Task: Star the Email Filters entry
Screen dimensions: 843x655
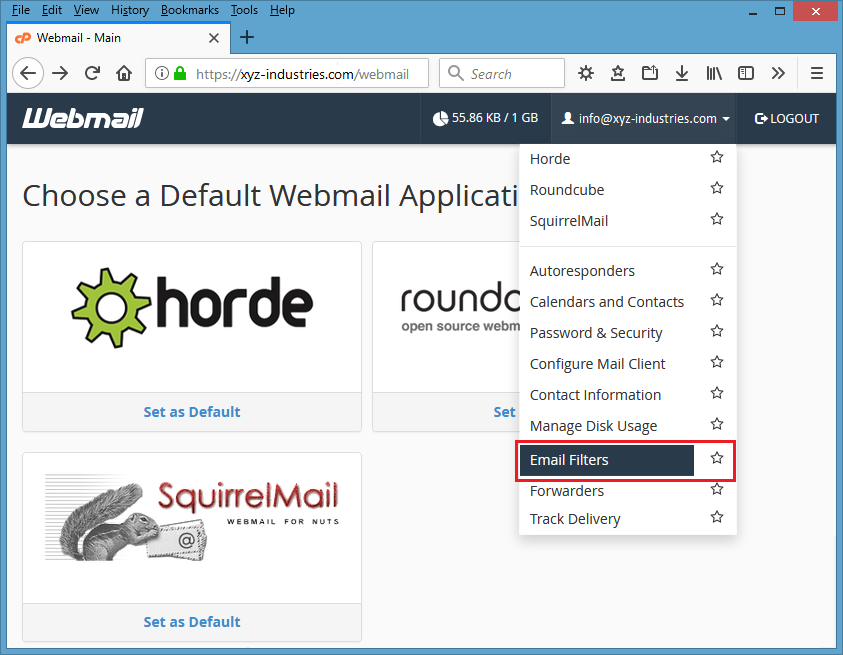Action: [717, 458]
